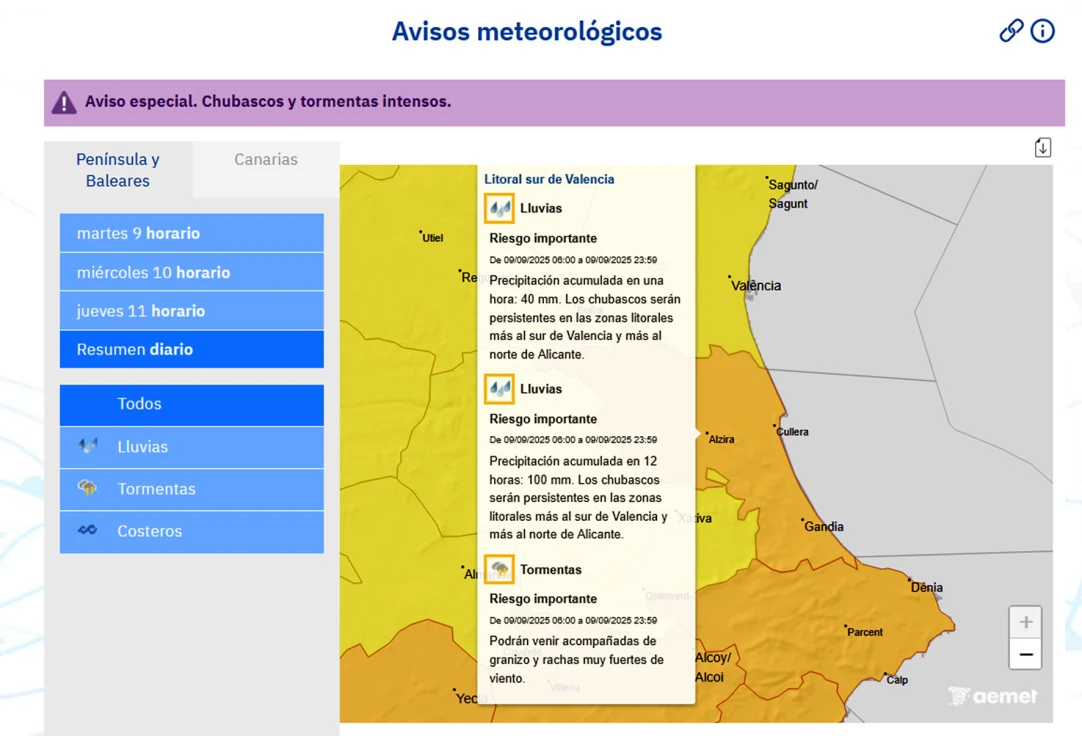Filter warnings by Lluvias
The width and height of the screenshot is (1082, 736).
[191, 447]
